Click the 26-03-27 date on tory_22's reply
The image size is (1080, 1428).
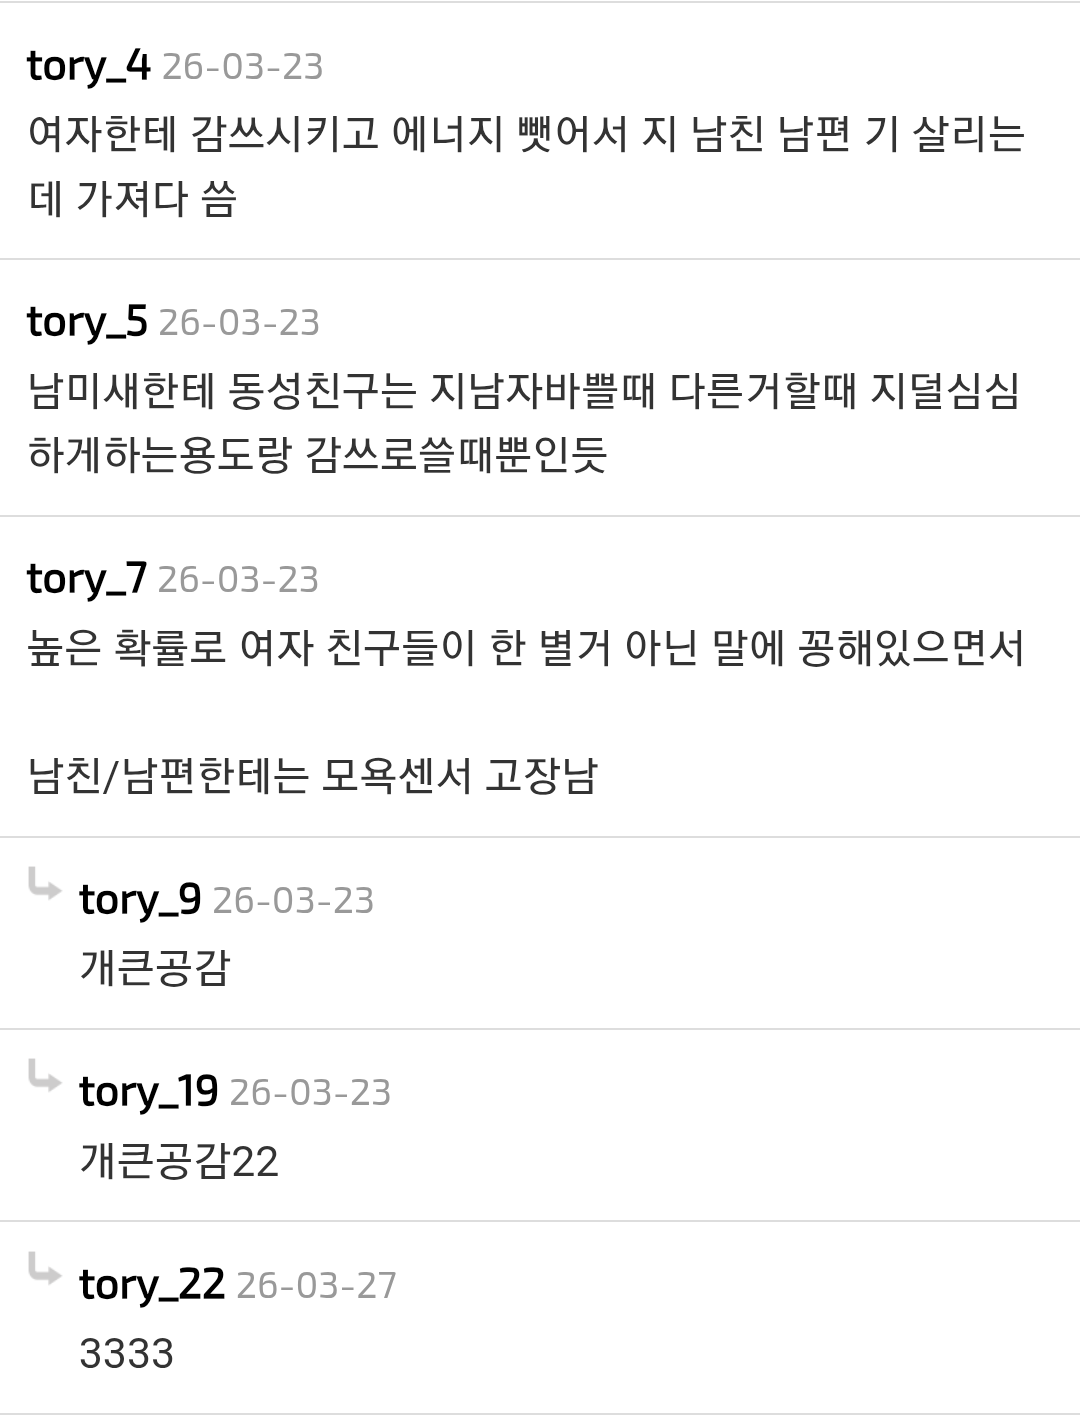[316, 1285]
